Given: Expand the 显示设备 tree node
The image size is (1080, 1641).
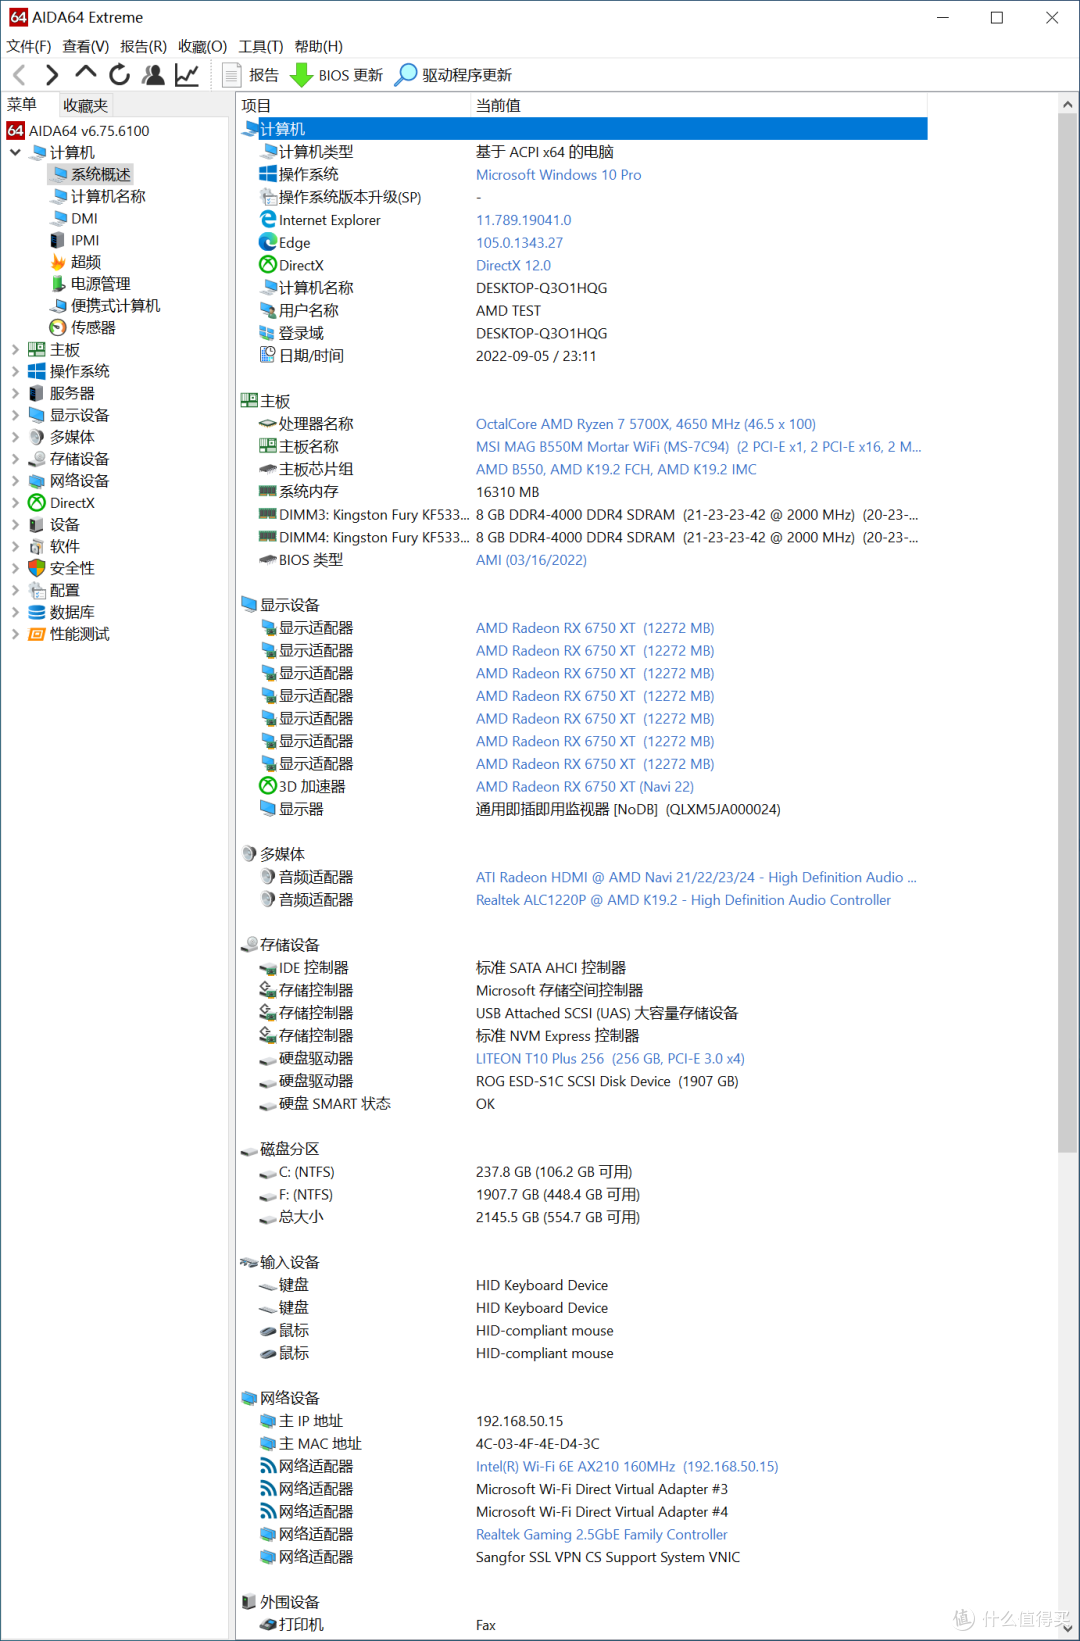Looking at the screenshot, I should coord(15,415).
